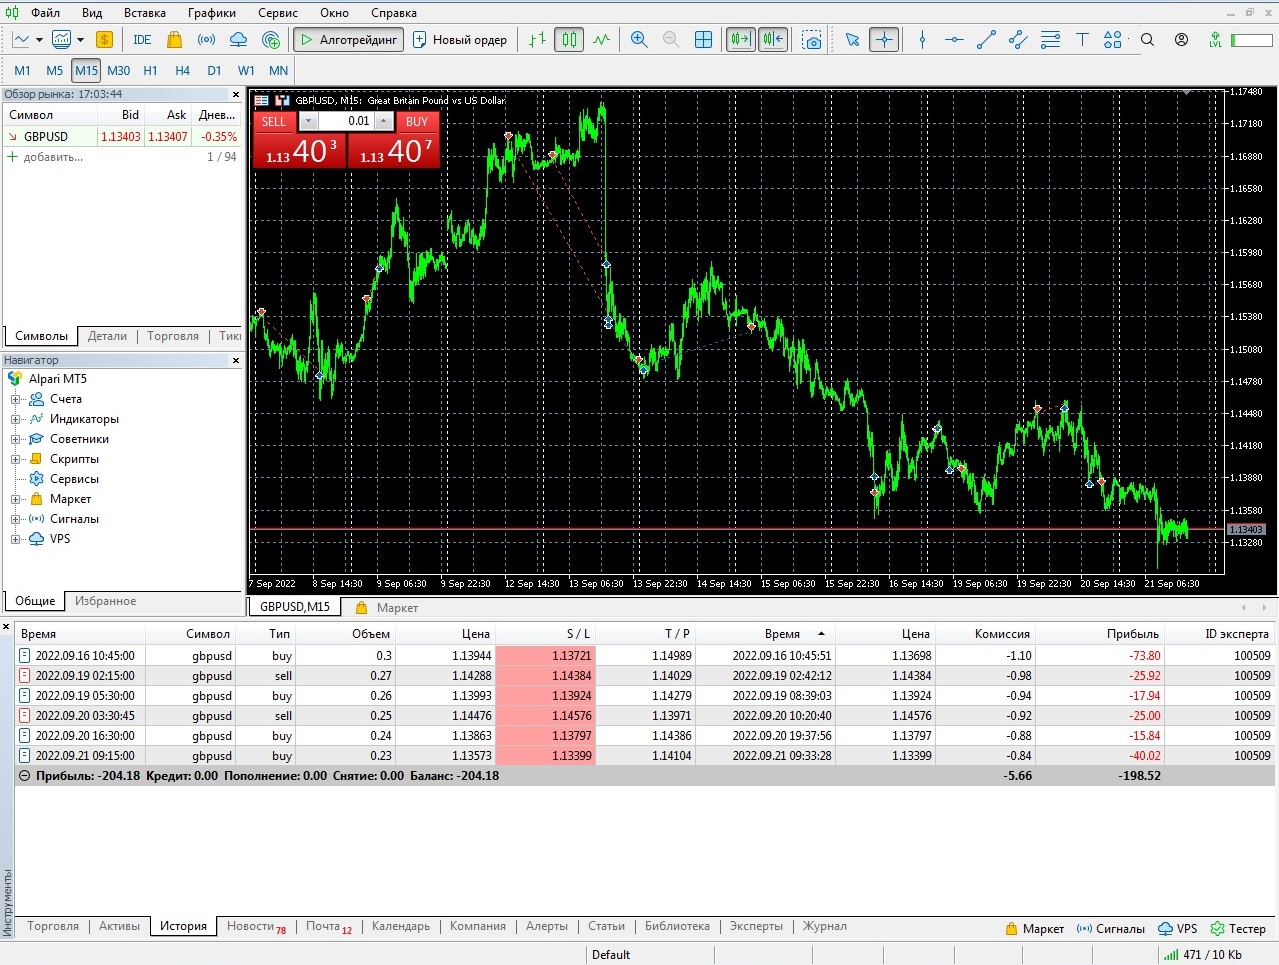Screen dimensions: 1279x965
Task: Select the equidistant channel tool
Action: (1018, 40)
